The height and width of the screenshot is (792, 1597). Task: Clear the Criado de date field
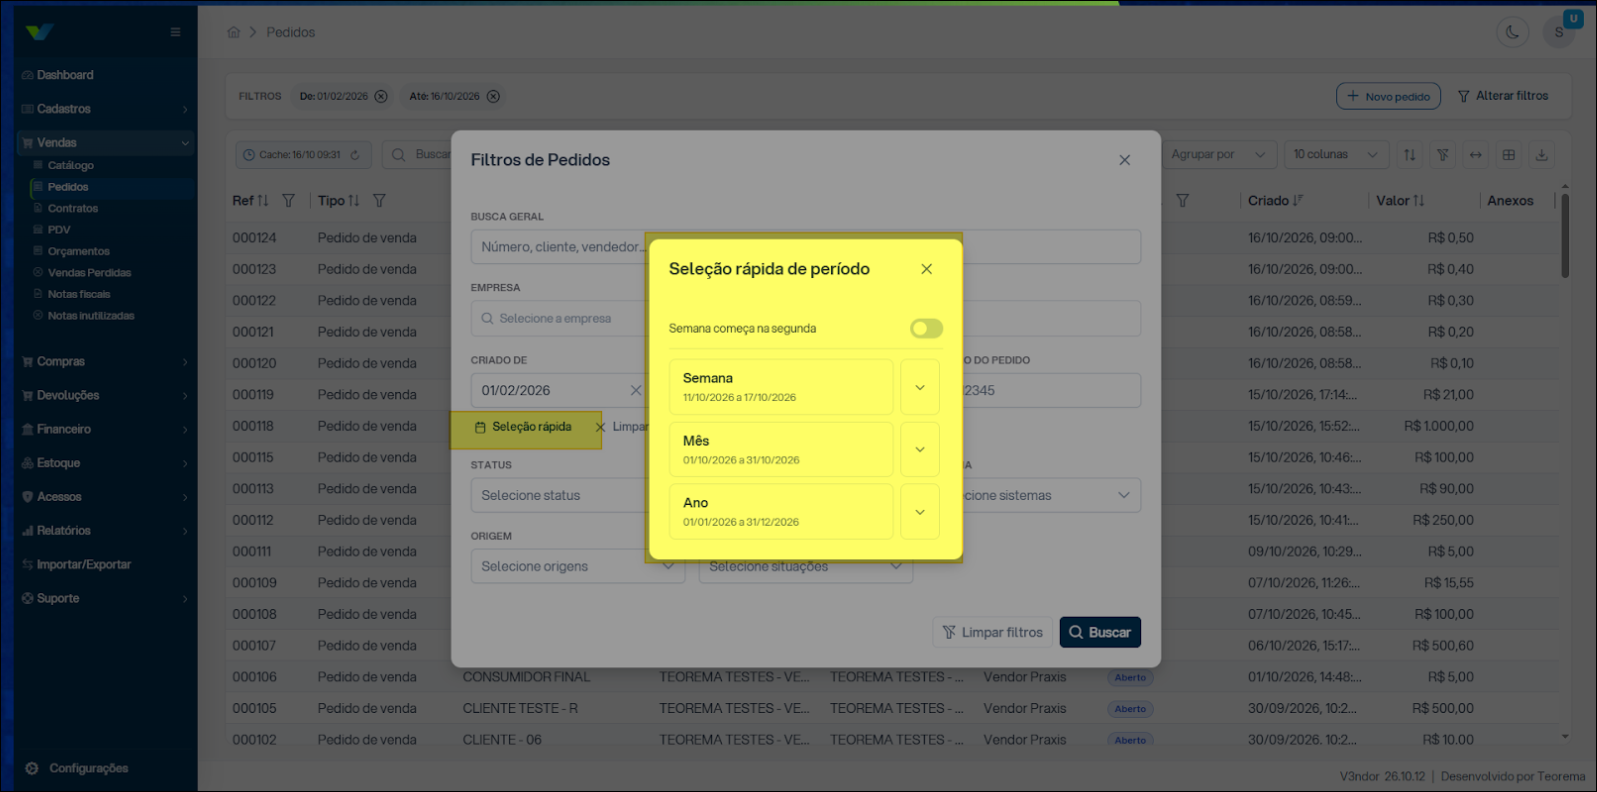point(635,390)
